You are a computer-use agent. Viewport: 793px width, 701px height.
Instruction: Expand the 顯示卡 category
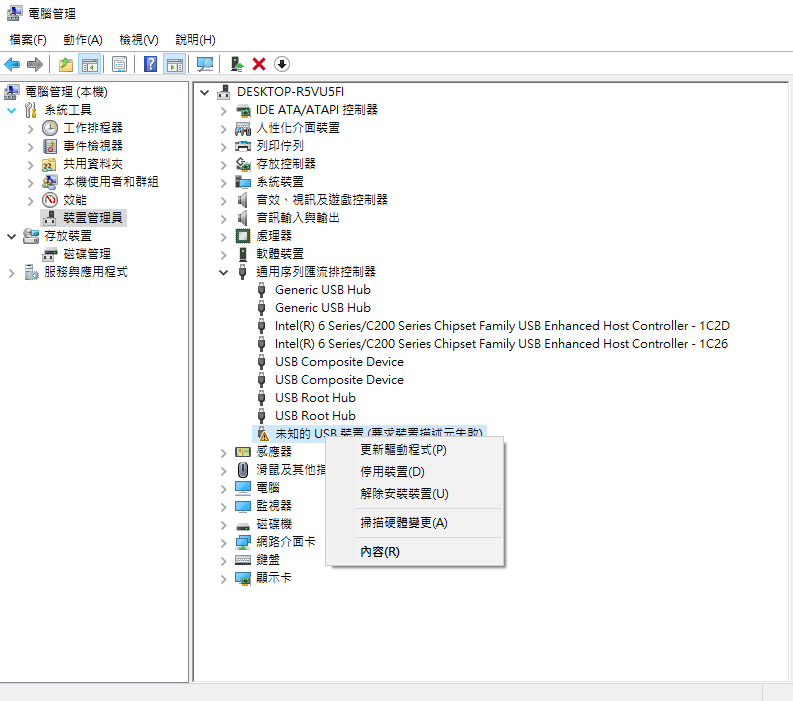point(224,579)
